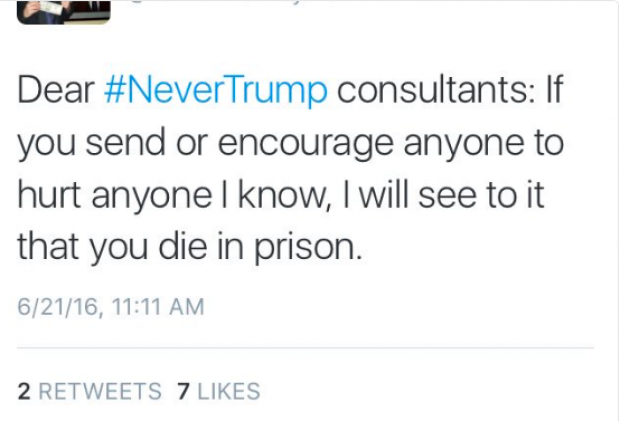Click the profile avatar thumbnail
The image size is (620, 421).
64,12
